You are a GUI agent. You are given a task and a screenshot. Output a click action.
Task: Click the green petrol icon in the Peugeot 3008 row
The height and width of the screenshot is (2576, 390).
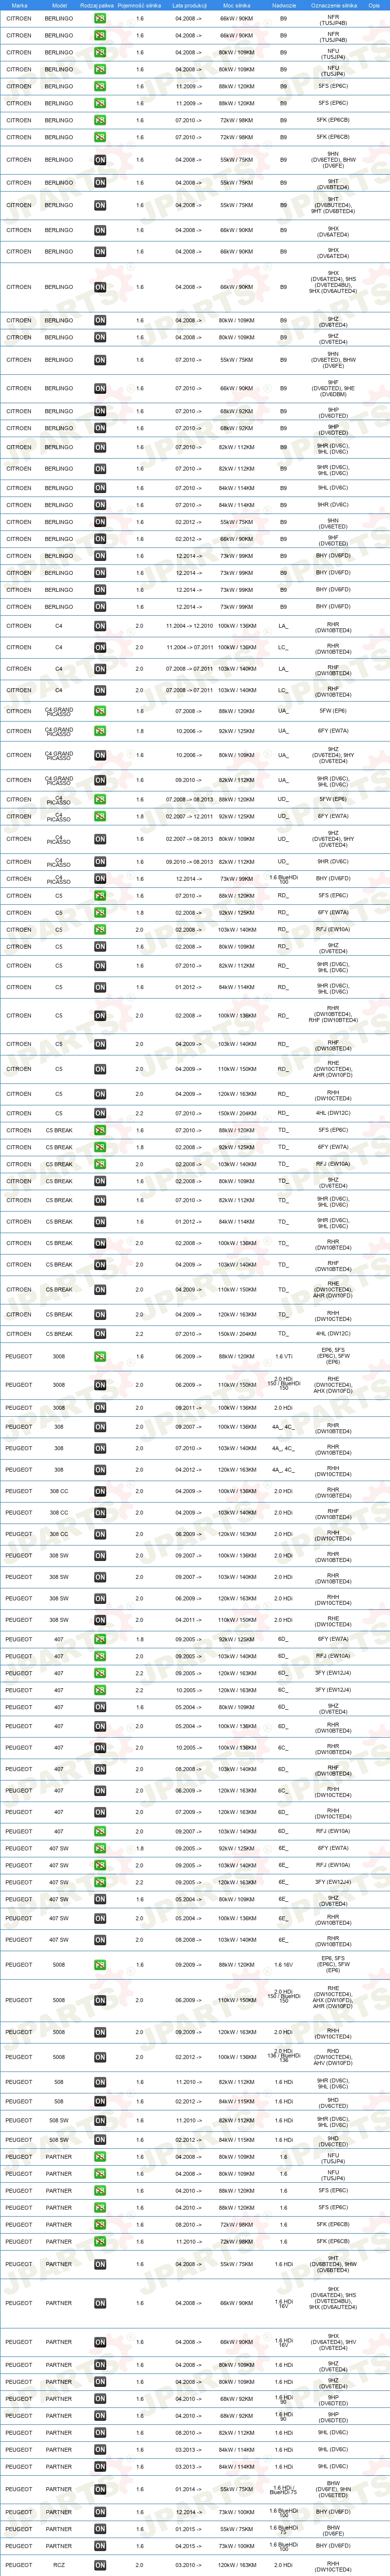click(x=100, y=1357)
